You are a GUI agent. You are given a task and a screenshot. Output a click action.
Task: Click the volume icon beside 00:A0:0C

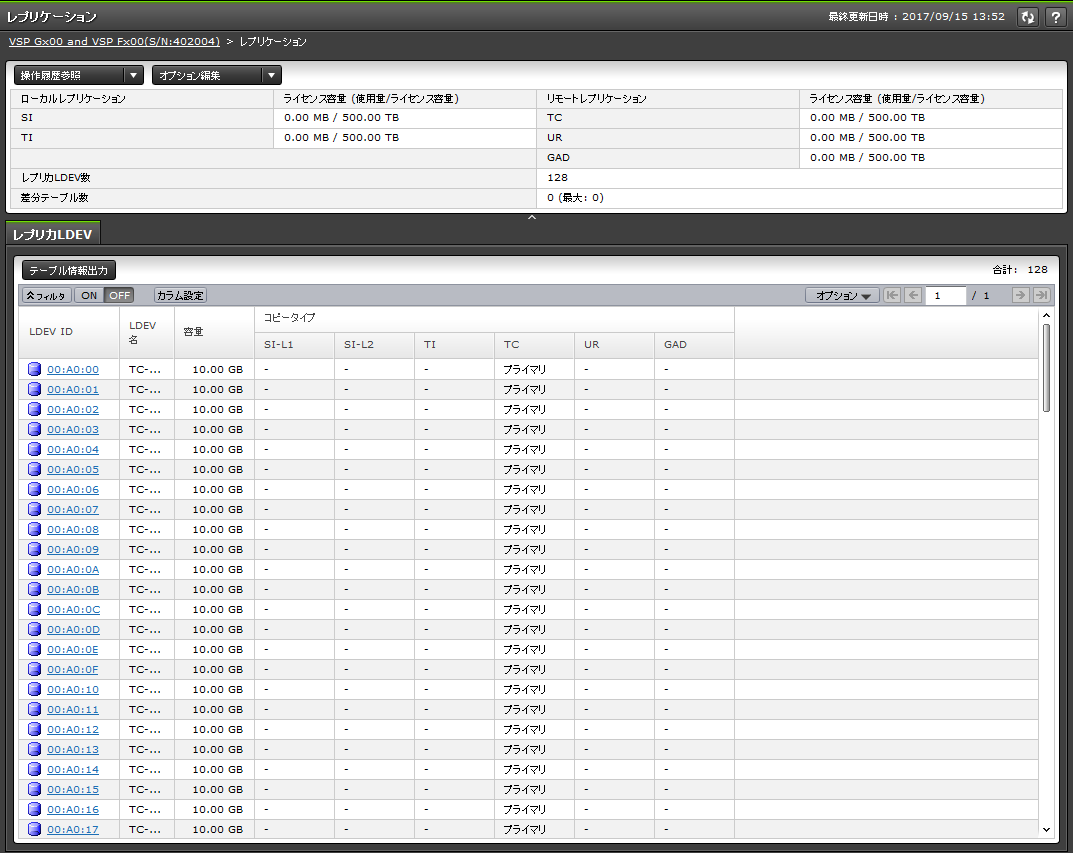35,609
